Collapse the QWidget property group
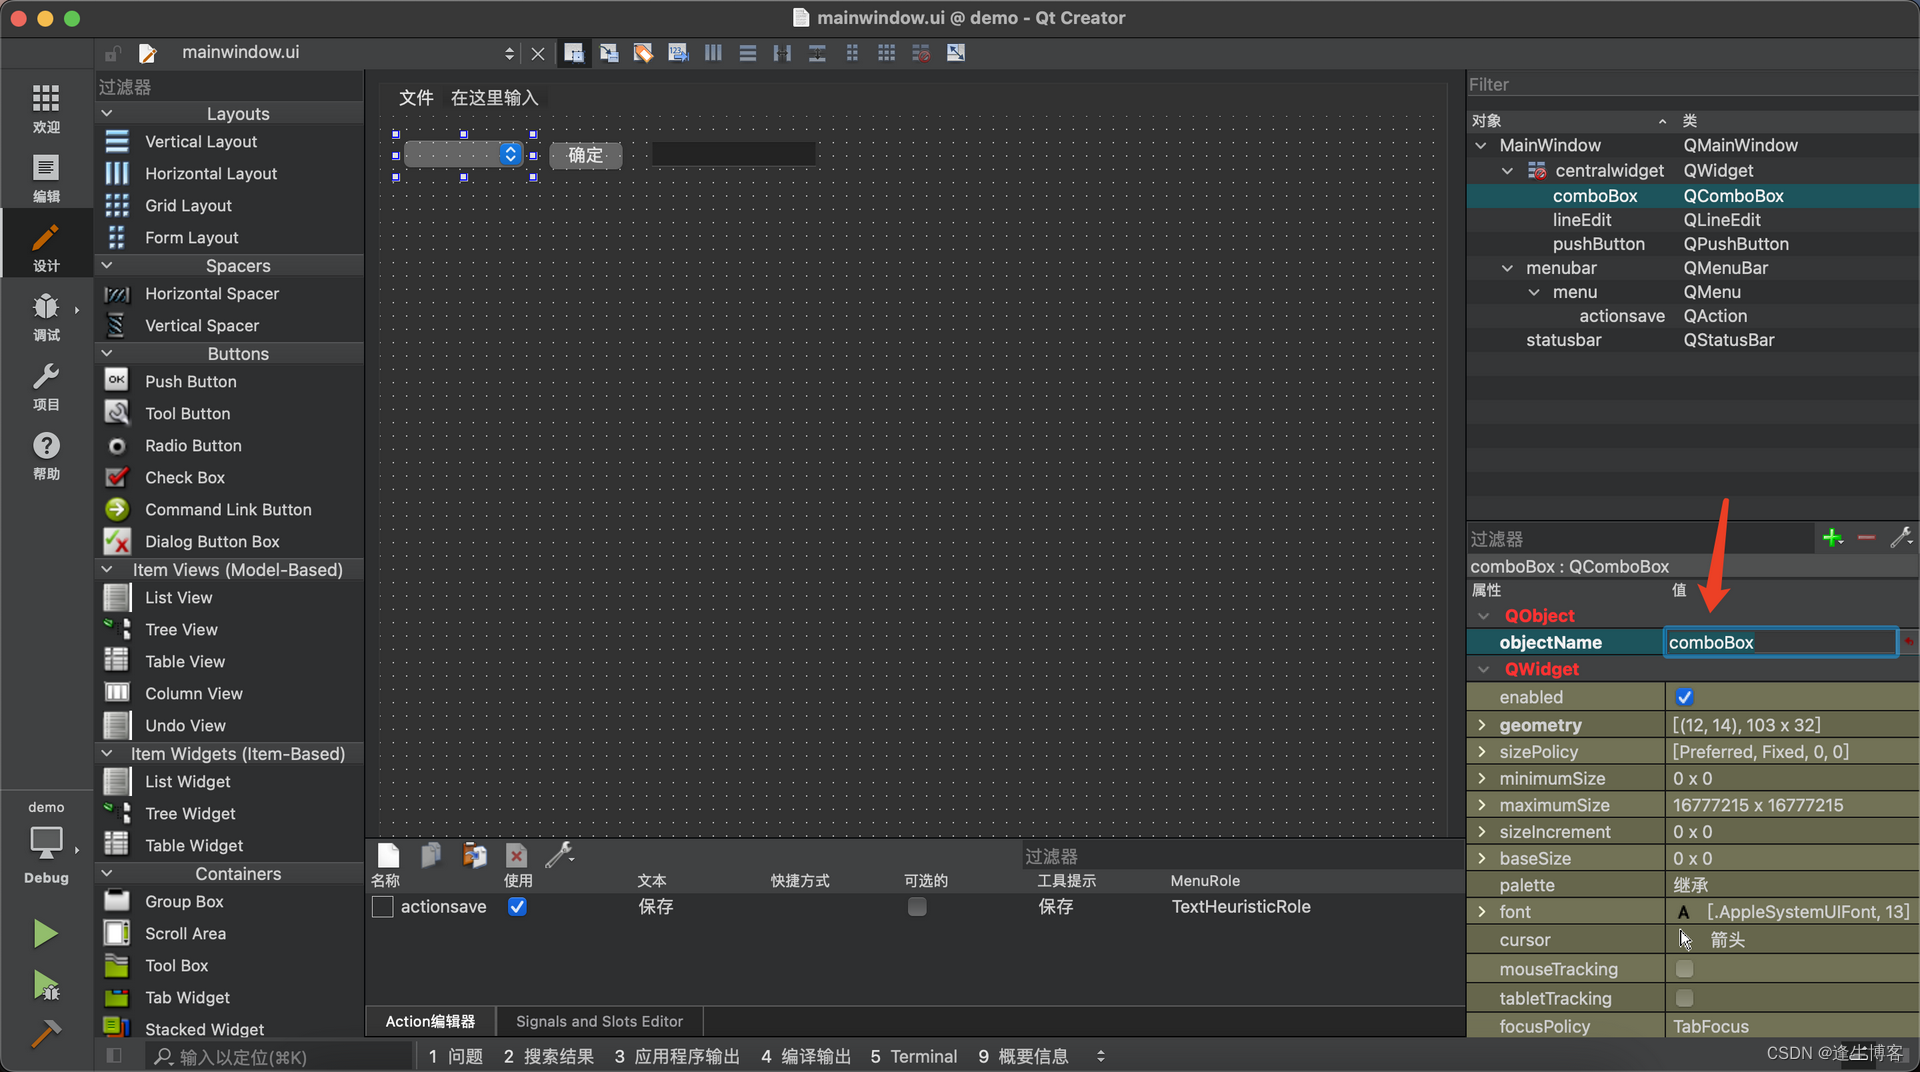Image resolution: width=1920 pixels, height=1072 pixels. point(1484,669)
